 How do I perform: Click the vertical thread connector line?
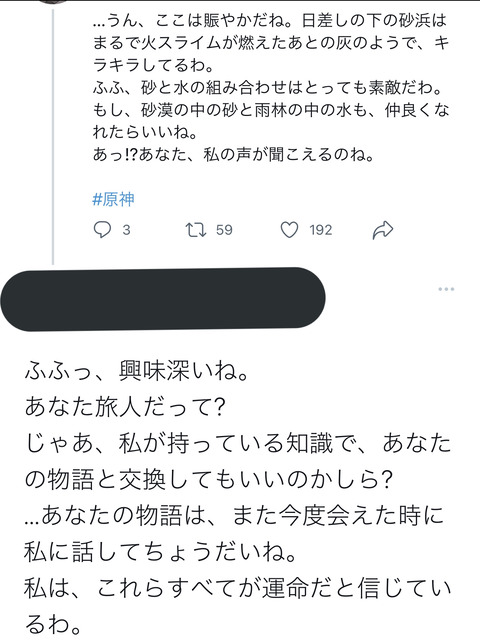pos(53,138)
